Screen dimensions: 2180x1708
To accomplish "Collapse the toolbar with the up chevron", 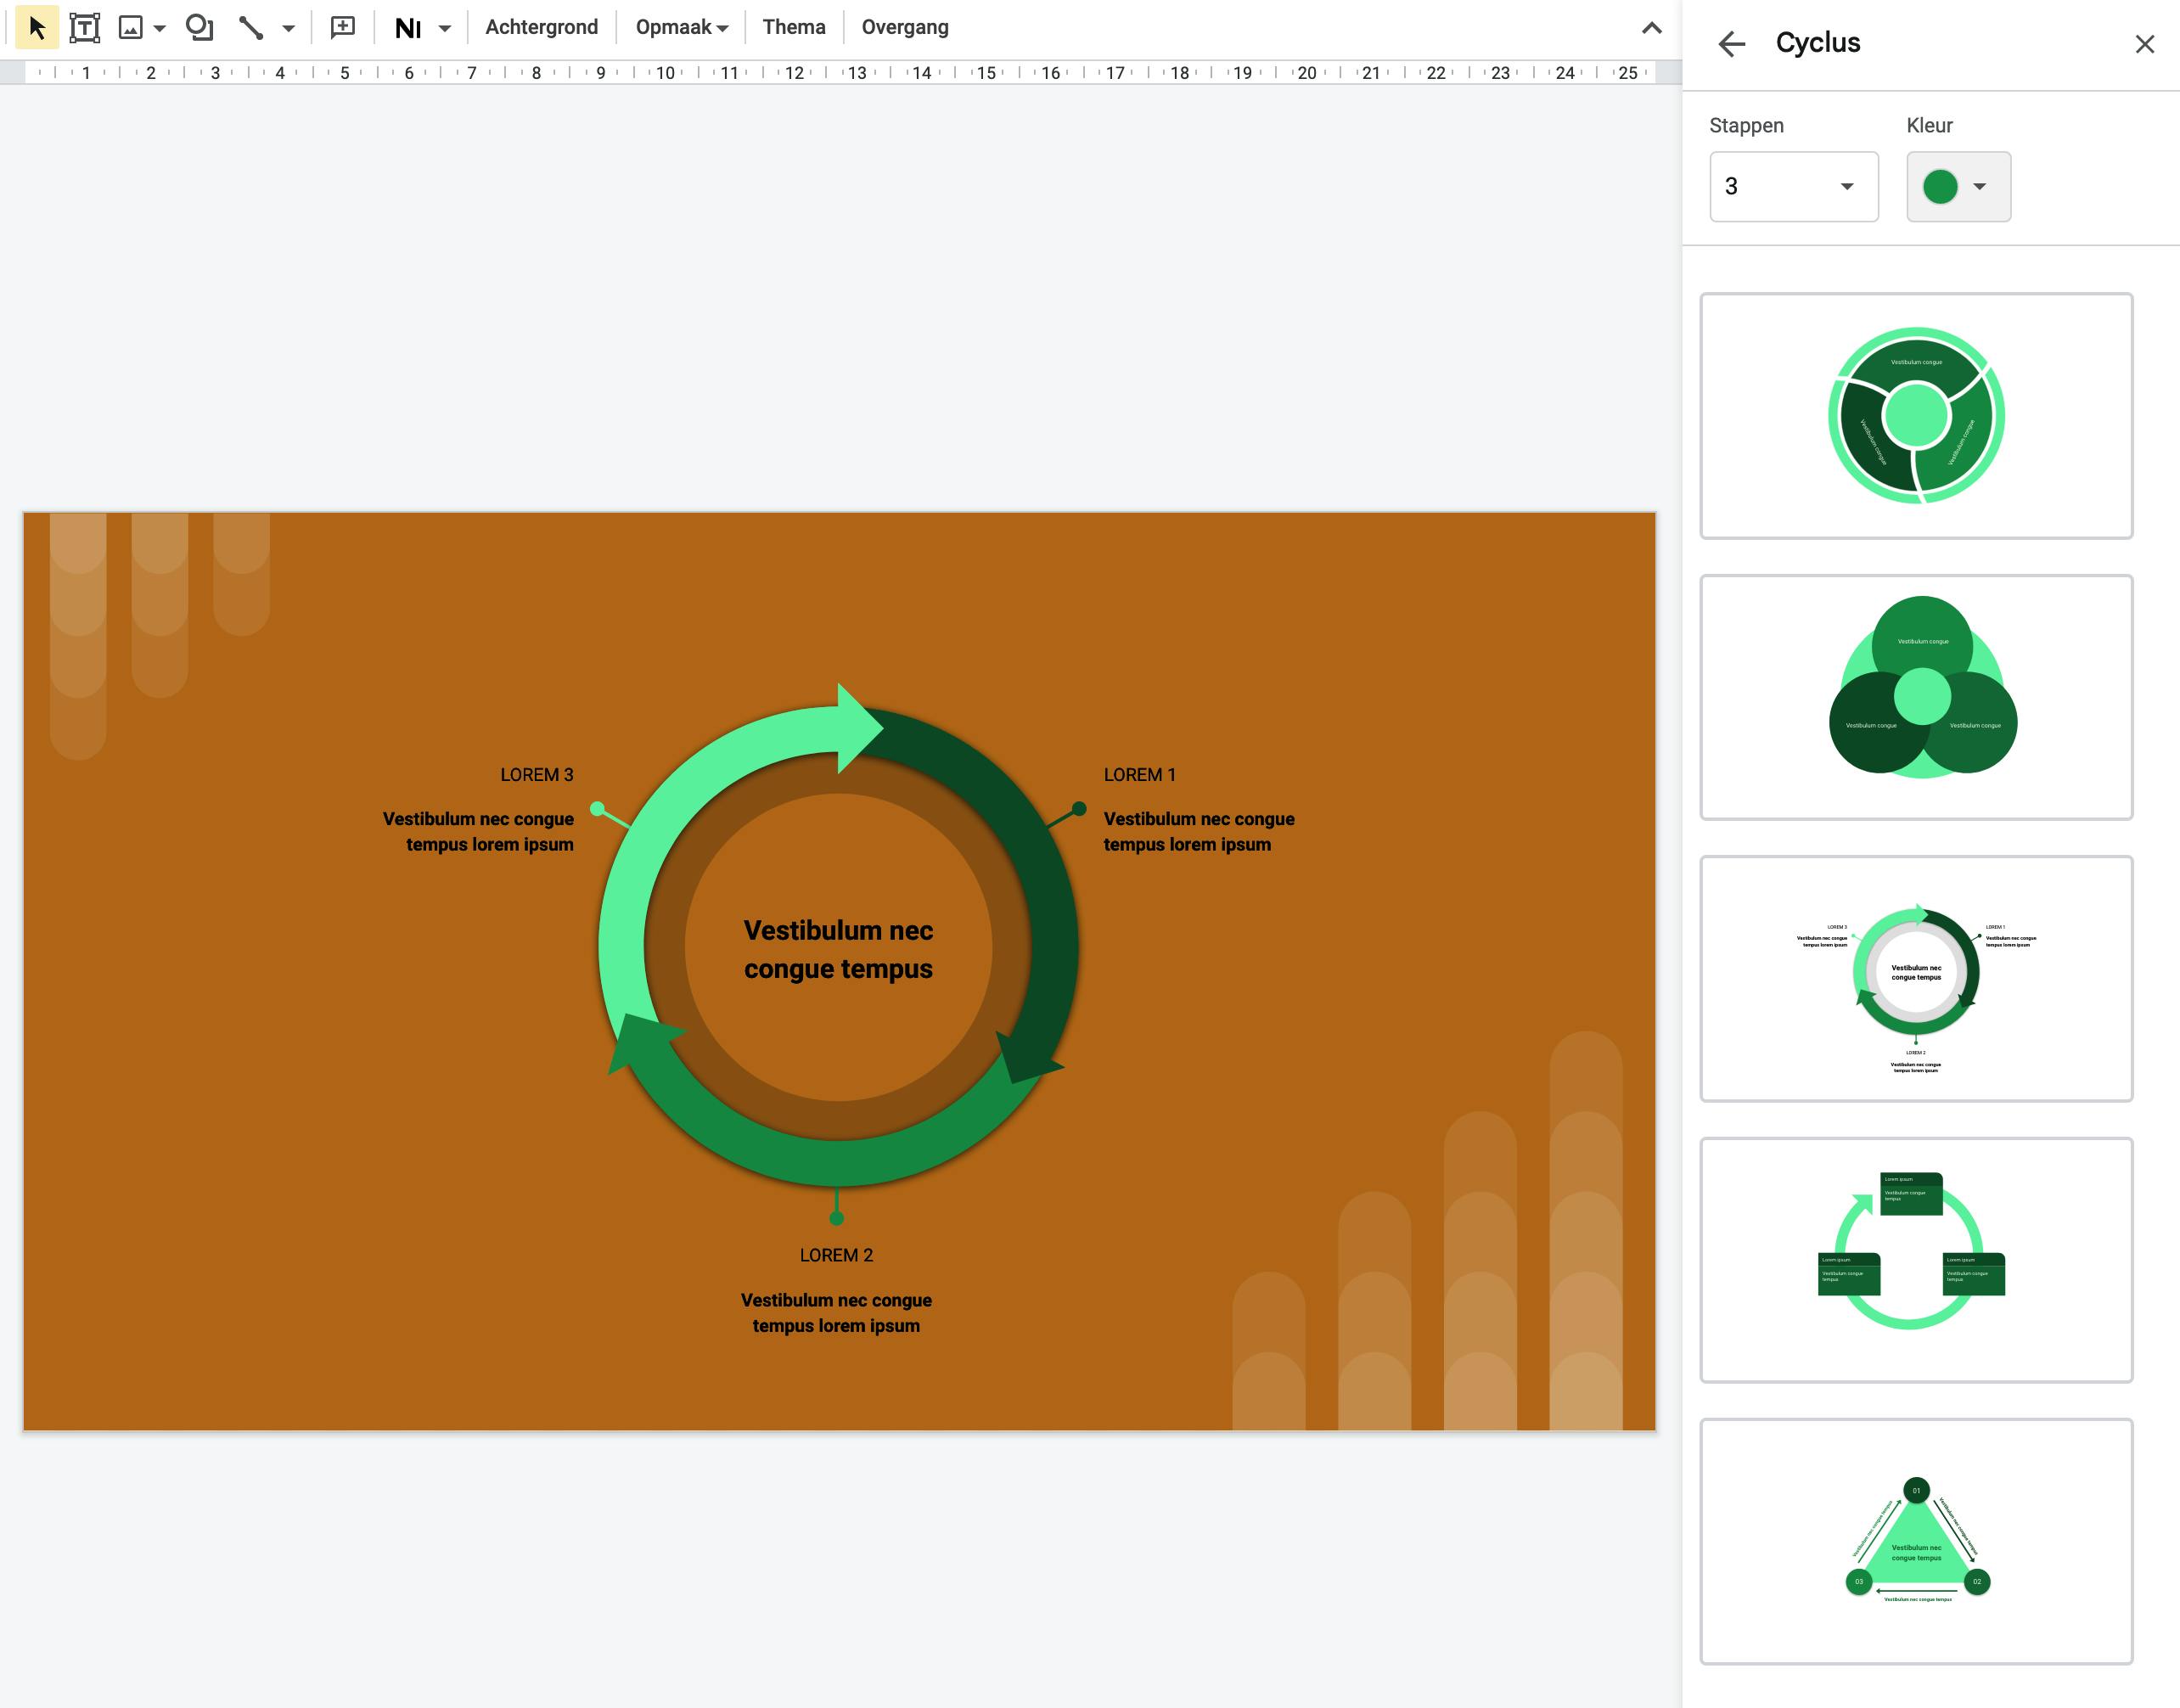I will [1651, 28].
